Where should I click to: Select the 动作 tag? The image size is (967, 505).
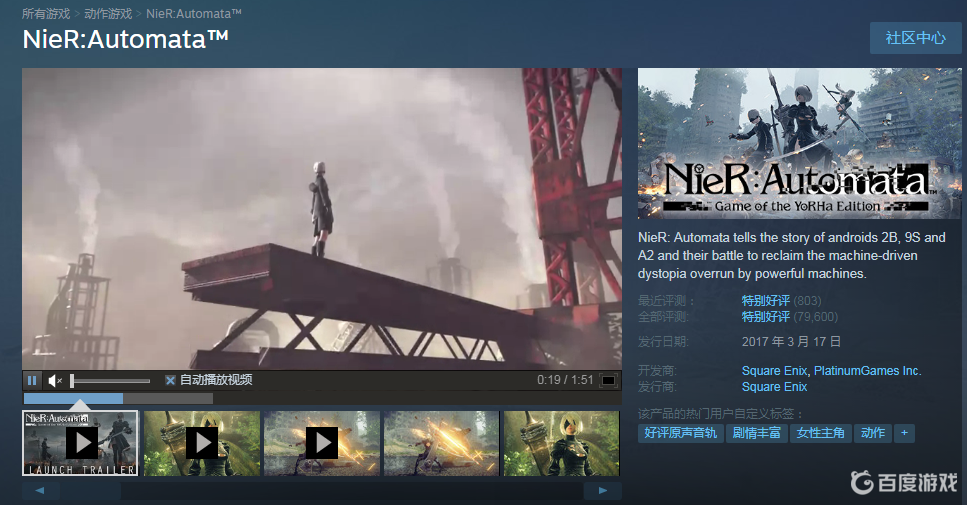coord(873,433)
